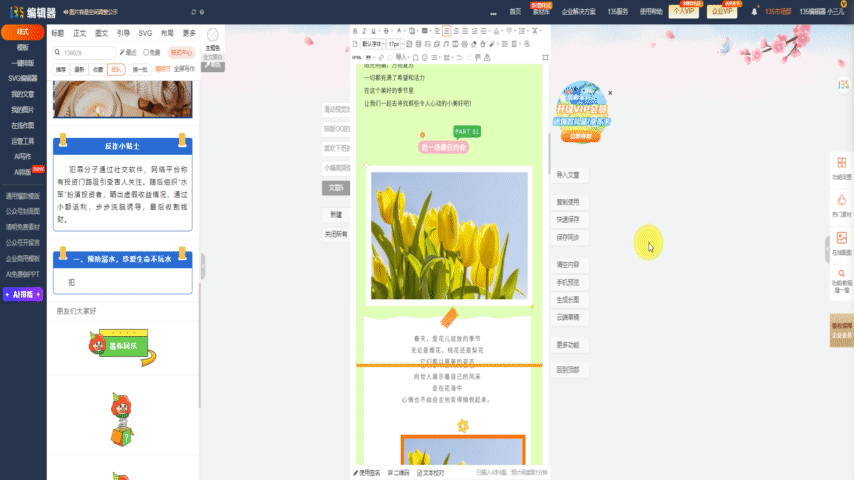The width and height of the screenshot is (854, 480).
Task: Open the 布局 style tab
Action: pos(167,33)
